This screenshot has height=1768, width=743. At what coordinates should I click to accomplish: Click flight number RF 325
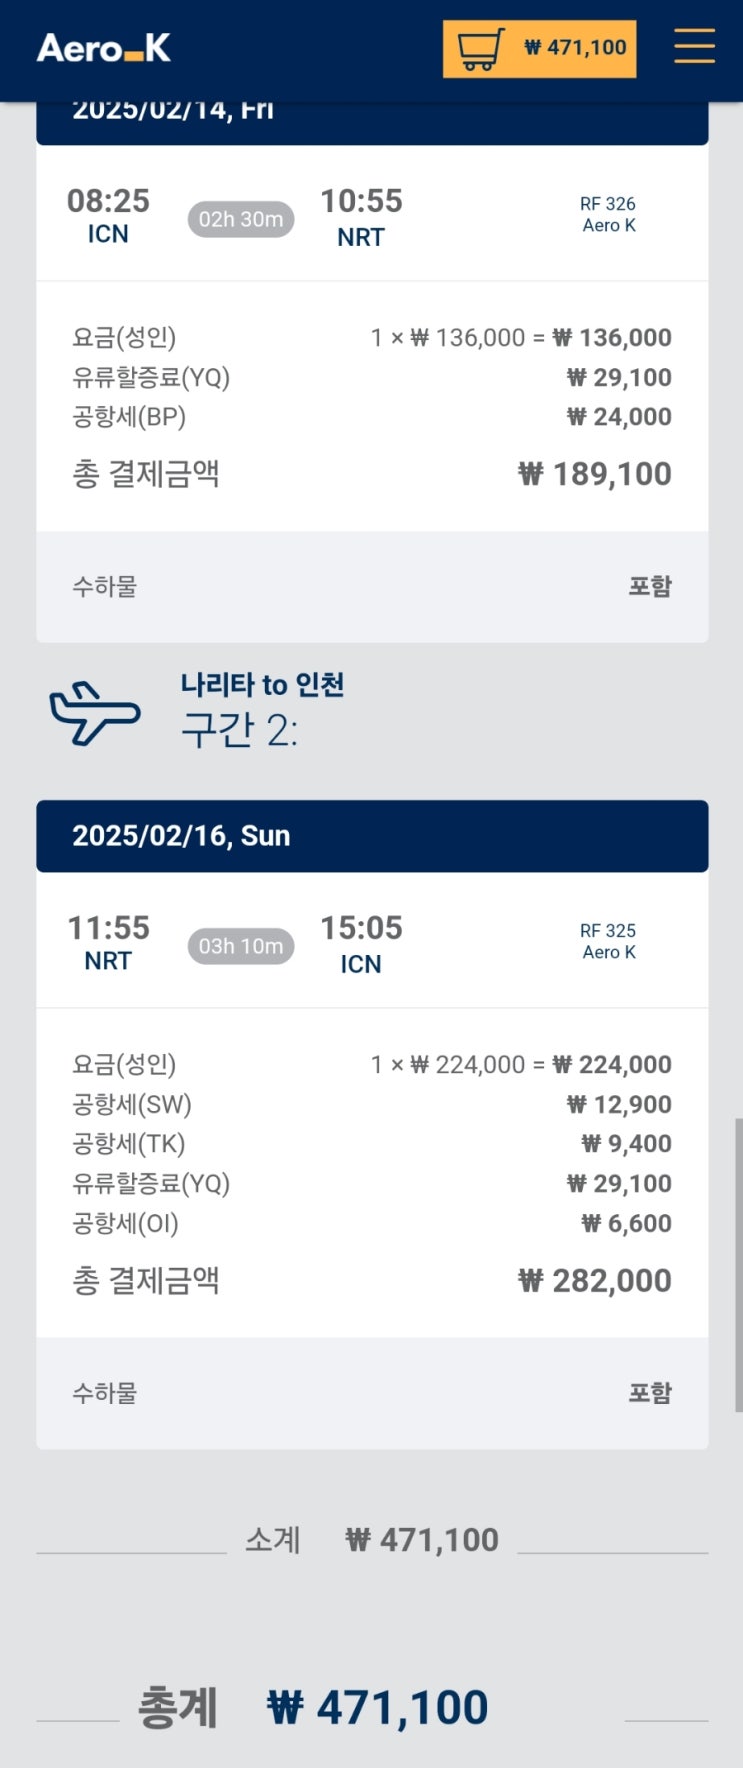coord(607,931)
